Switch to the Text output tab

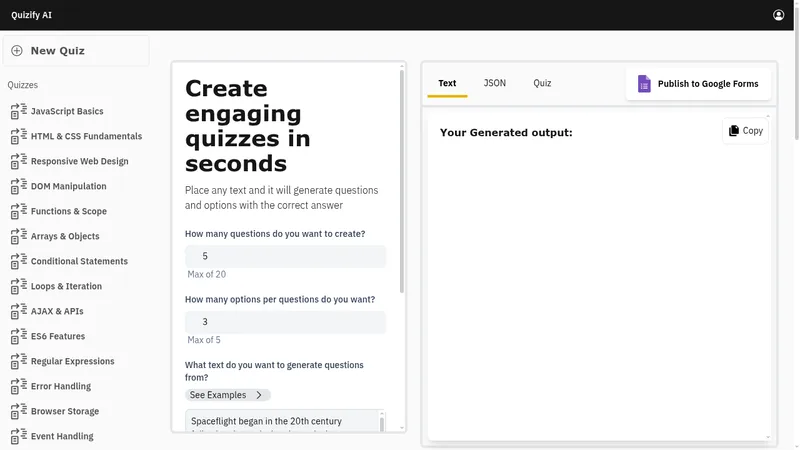[x=447, y=83]
